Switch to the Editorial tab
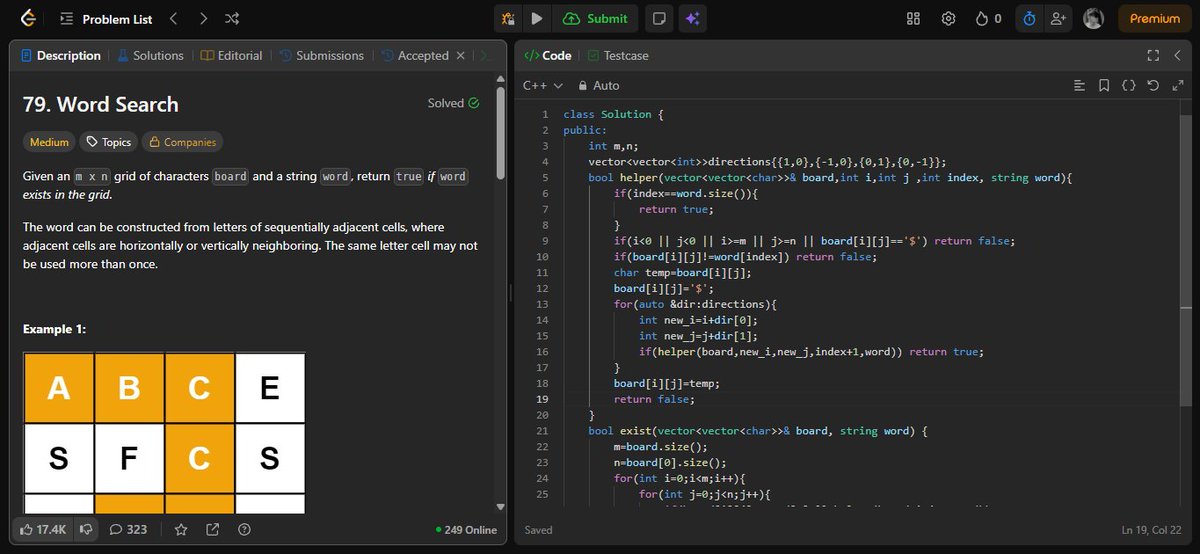Viewport: 1200px width, 554px height. pyautogui.click(x=231, y=55)
